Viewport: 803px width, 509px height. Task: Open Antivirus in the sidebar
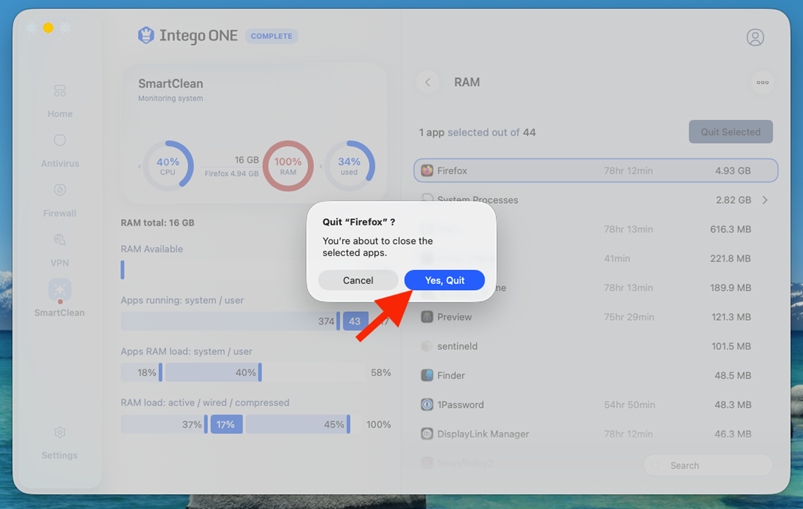pyautogui.click(x=60, y=151)
